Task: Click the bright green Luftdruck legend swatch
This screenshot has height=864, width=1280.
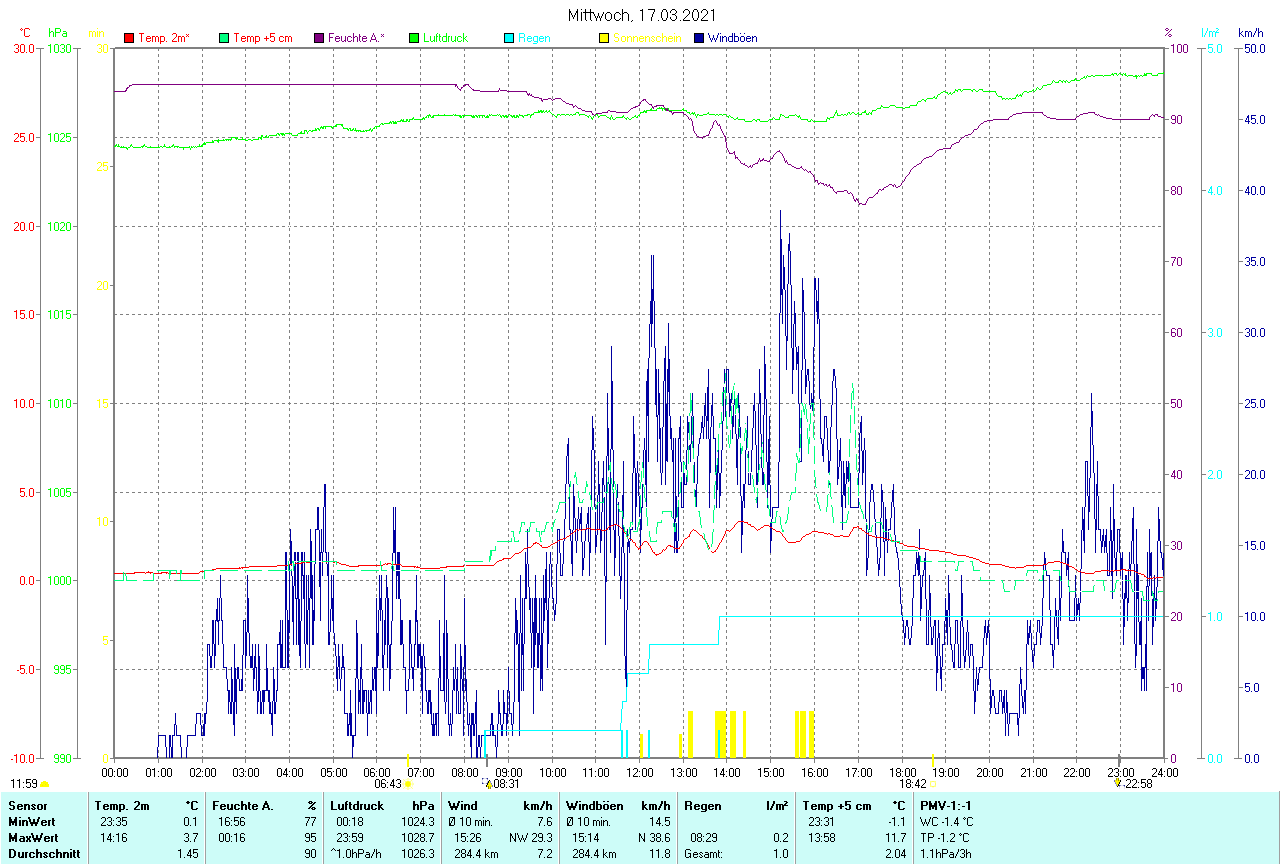Action: pyautogui.click(x=414, y=38)
